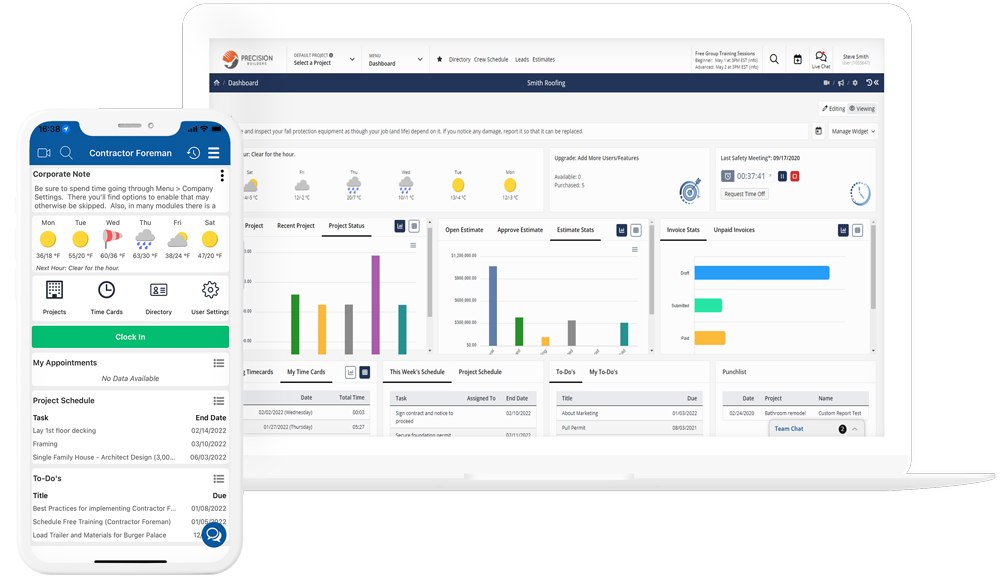This screenshot has height=580, width=1000.
Task: Click the desktop header search magnifier
Action: pyautogui.click(x=774, y=60)
